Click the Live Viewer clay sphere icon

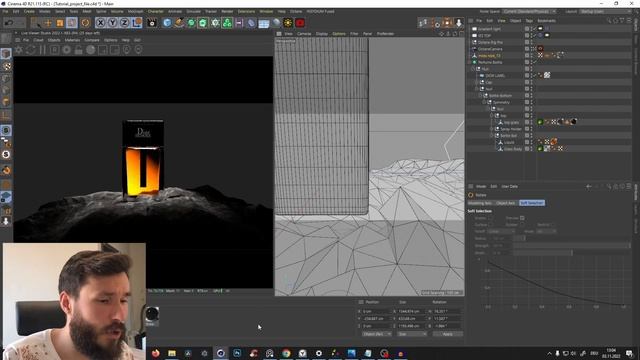91,50
